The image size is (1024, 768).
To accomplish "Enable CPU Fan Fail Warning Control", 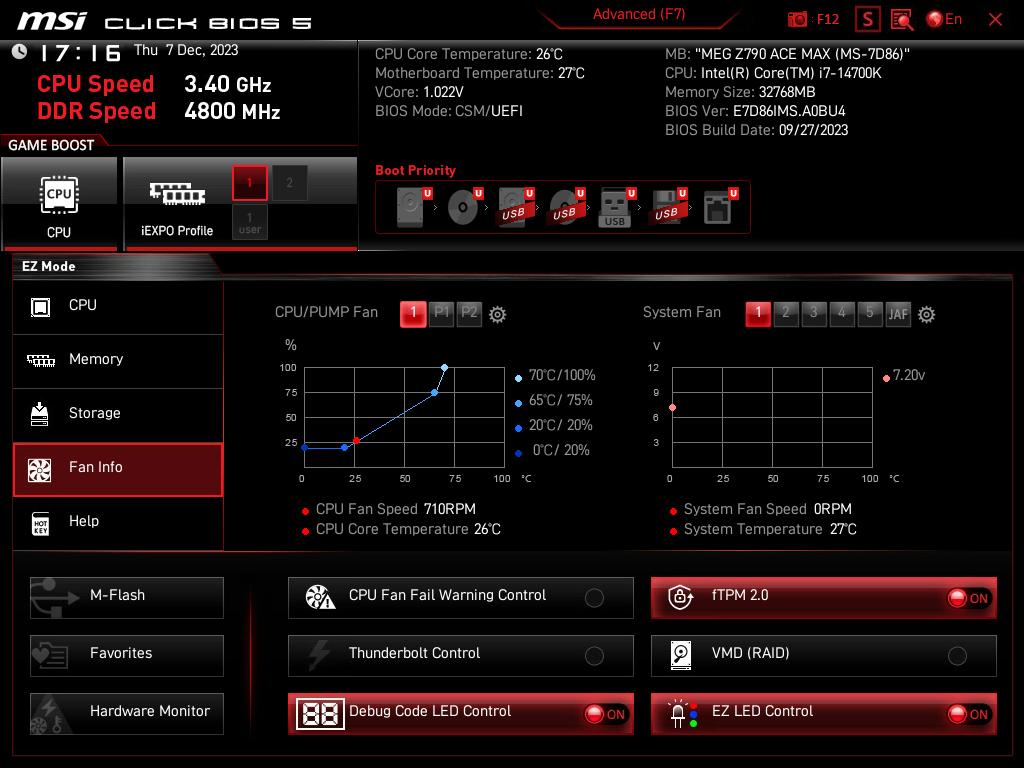I will [x=594, y=598].
